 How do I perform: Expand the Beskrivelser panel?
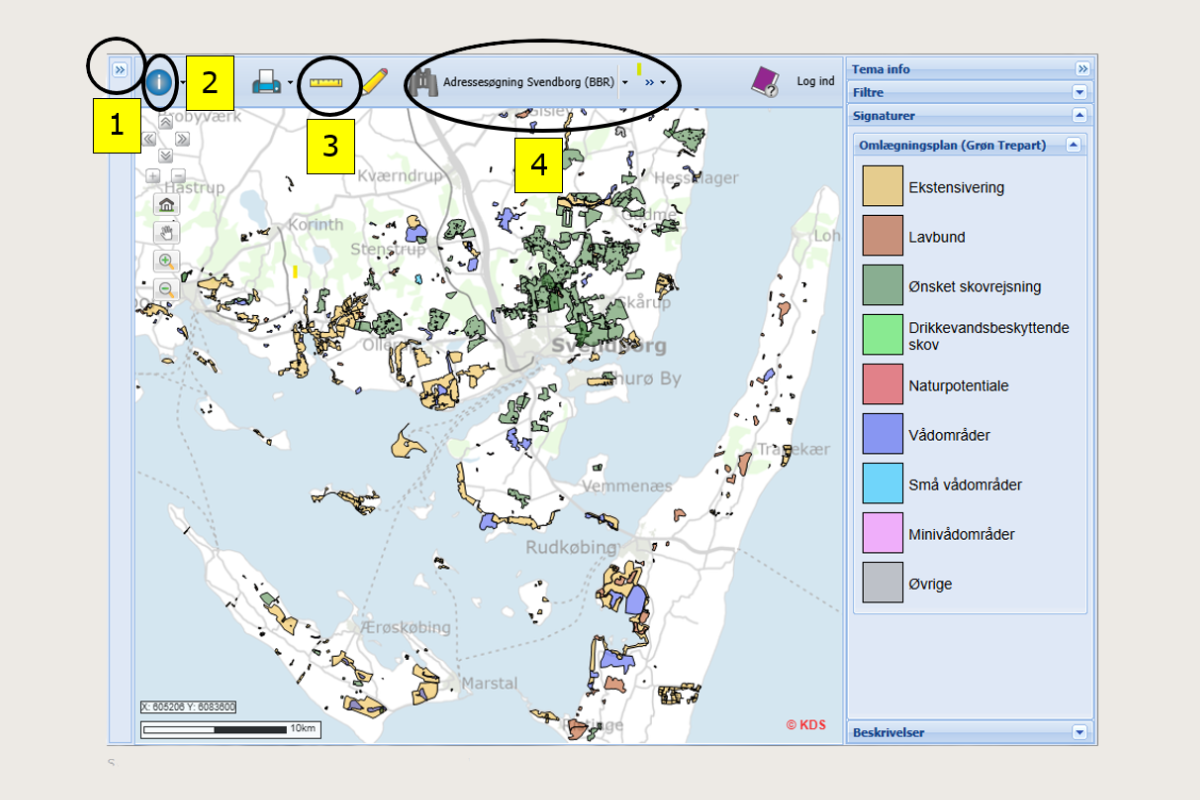click(1079, 732)
